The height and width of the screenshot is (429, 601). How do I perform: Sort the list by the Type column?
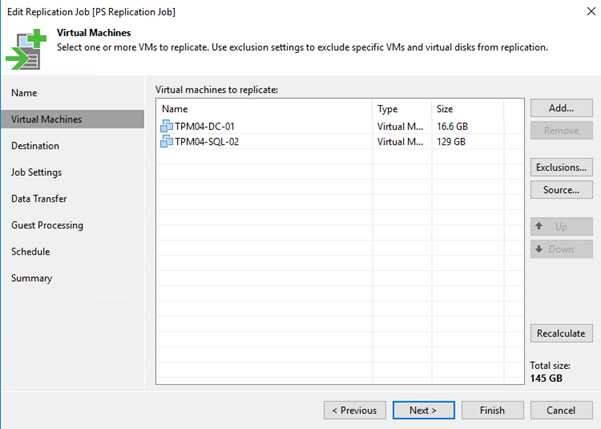(x=402, y=109)
